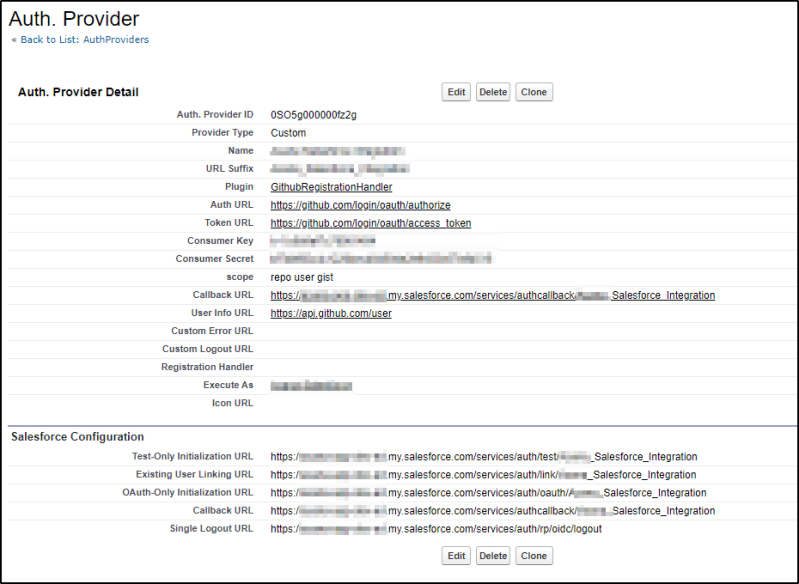This screenshot has width=799, height=584.
Task: Click the Icon URL label
Action: click(232, 403)
